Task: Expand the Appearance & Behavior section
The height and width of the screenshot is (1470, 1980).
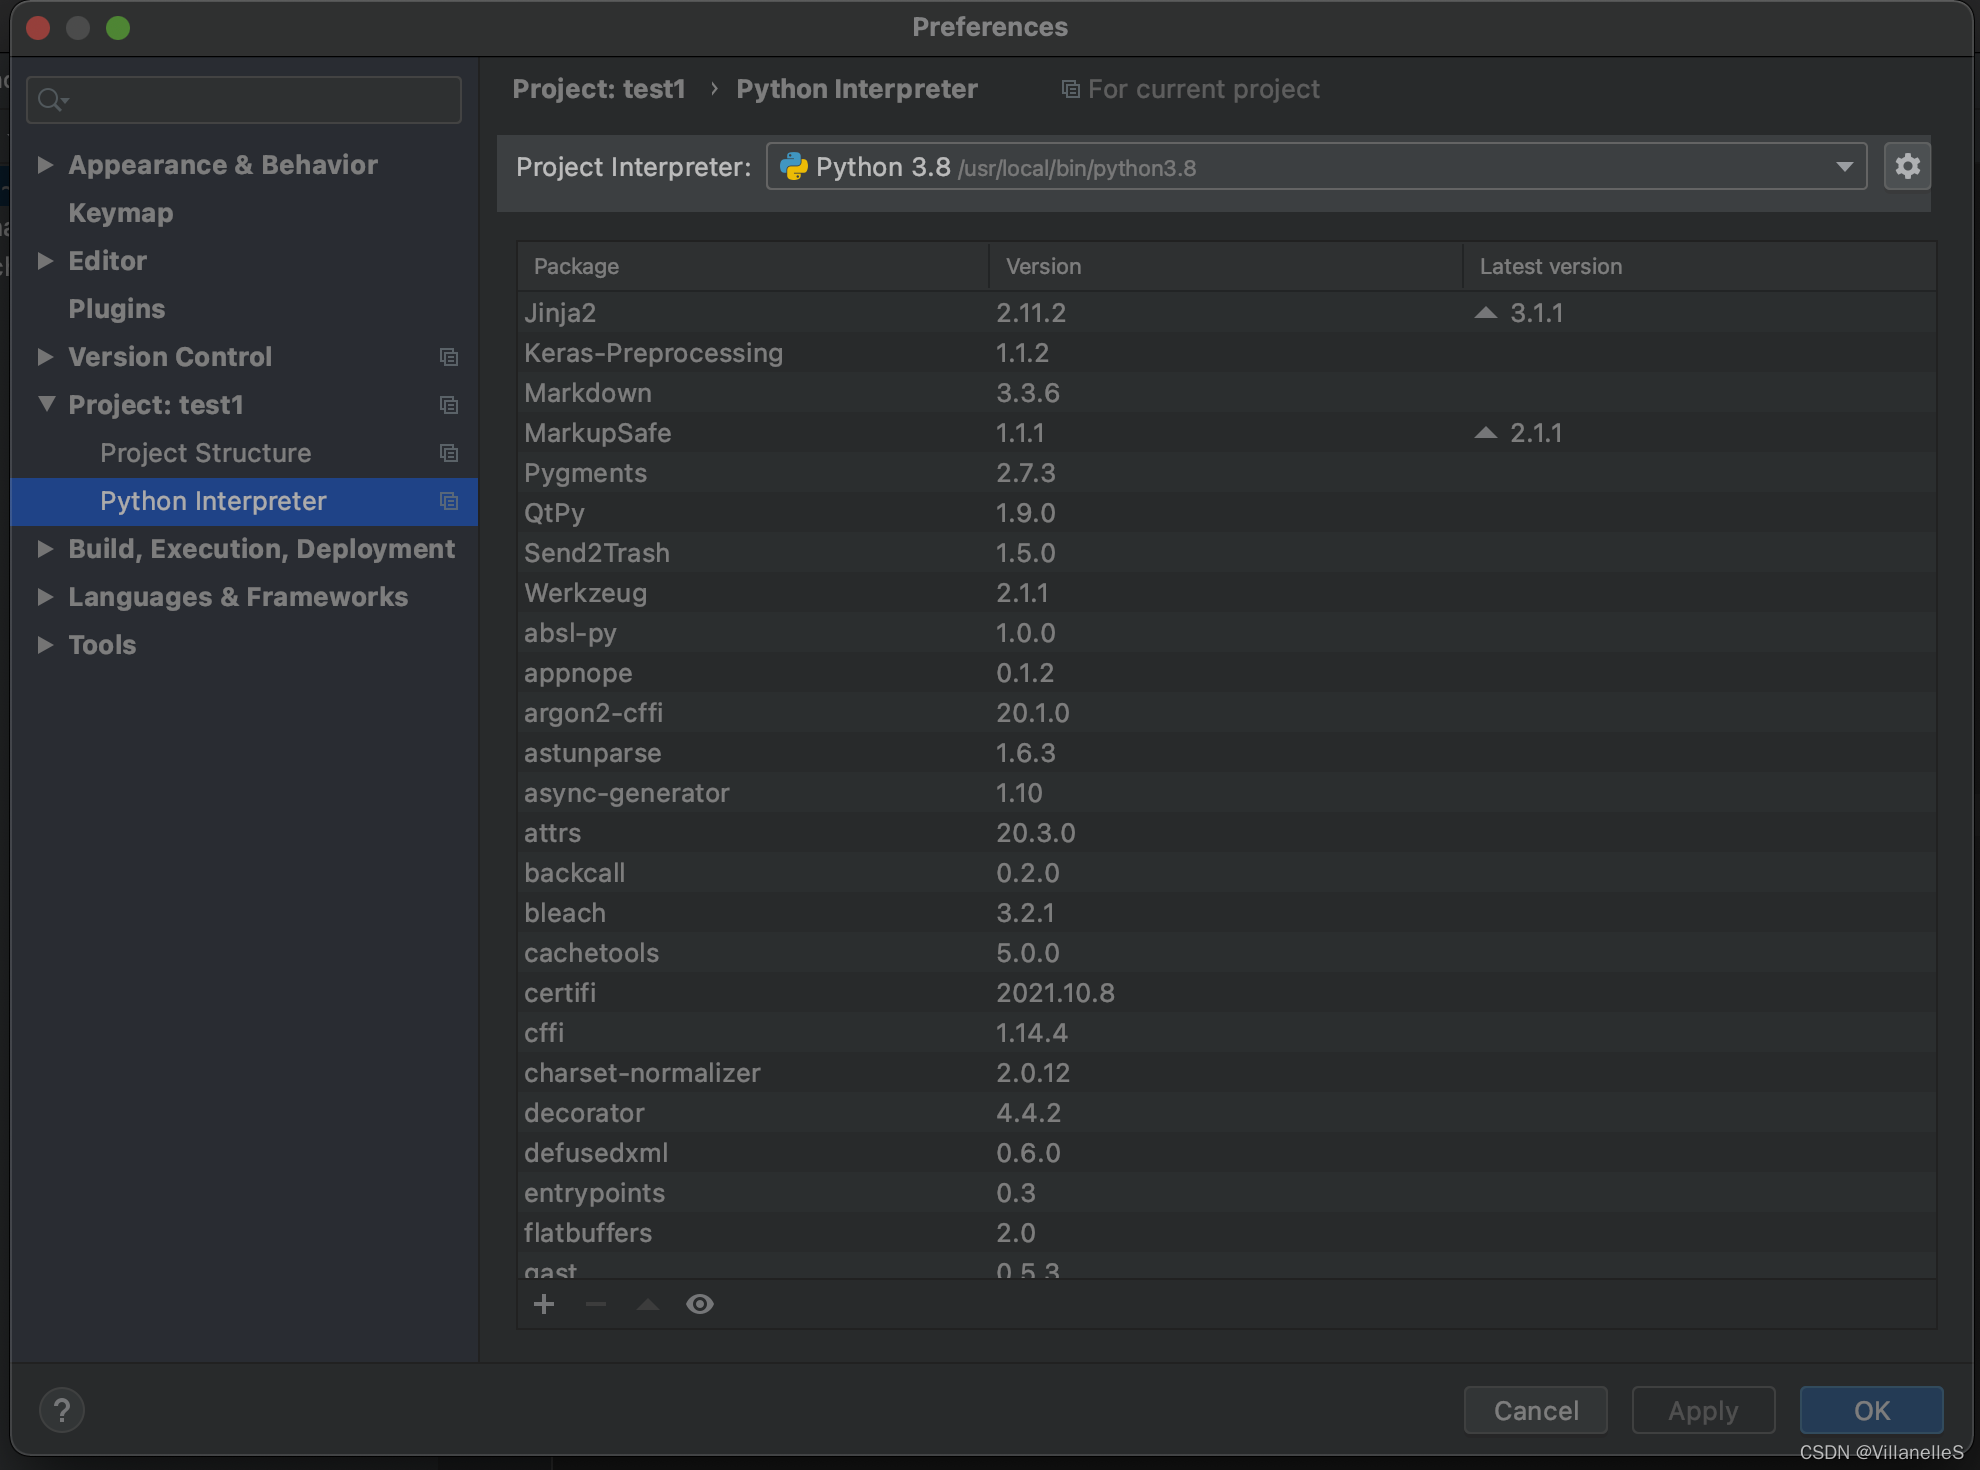Action: click(x=45, y=164)
